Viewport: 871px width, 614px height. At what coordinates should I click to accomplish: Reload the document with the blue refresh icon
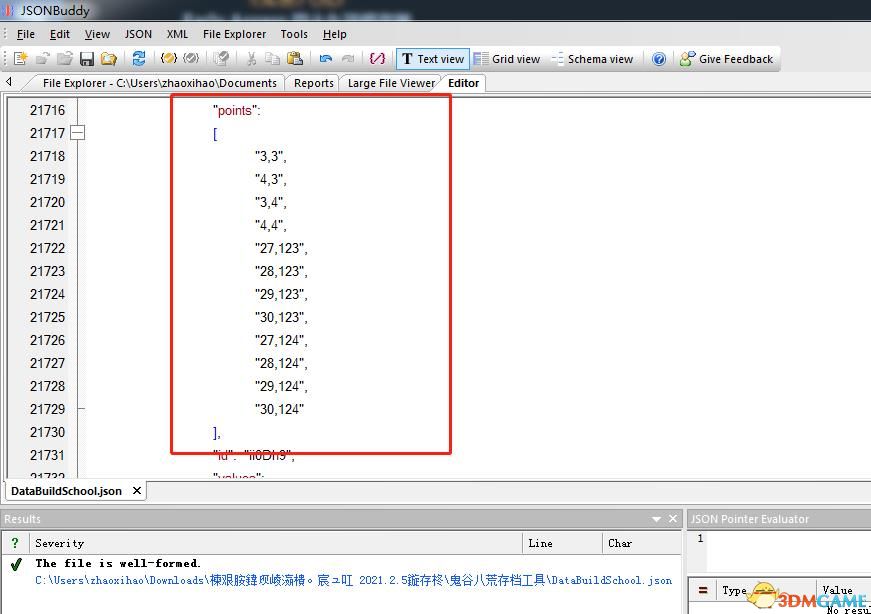139,58
